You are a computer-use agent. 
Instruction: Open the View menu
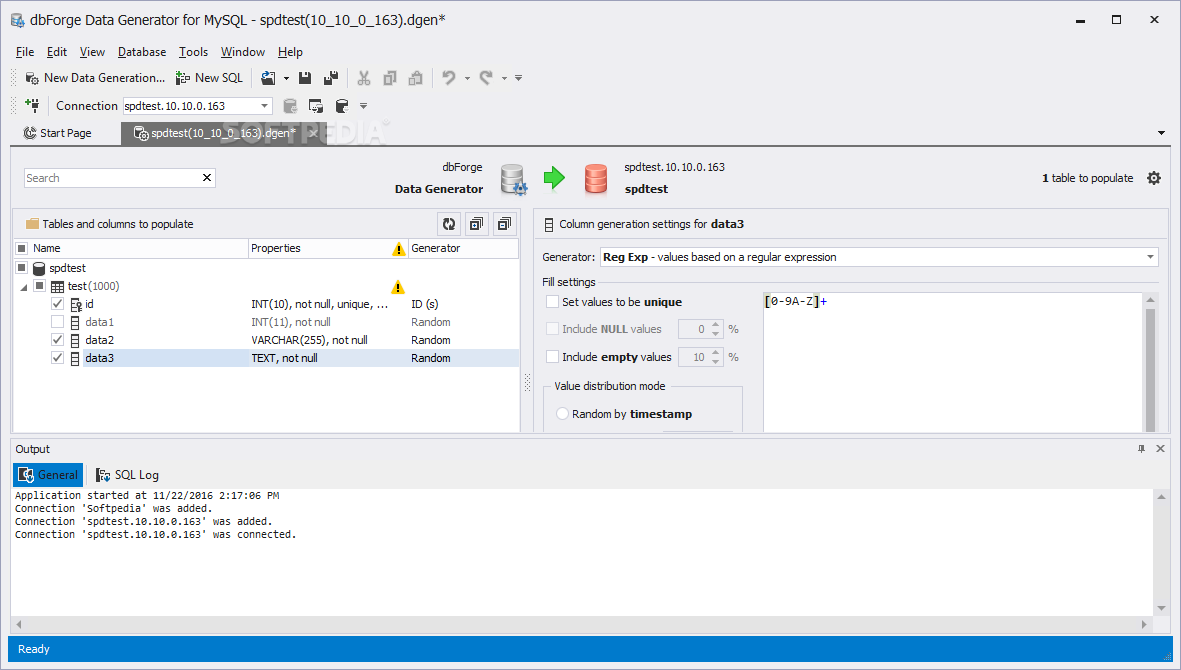pos(92,52)
